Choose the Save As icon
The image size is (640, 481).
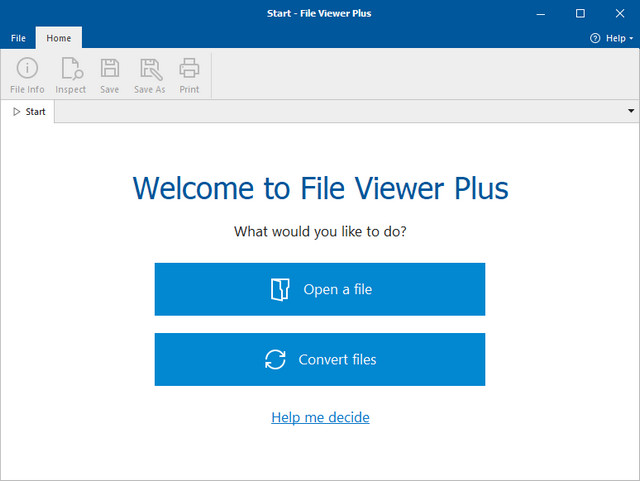tap(150, 69)
